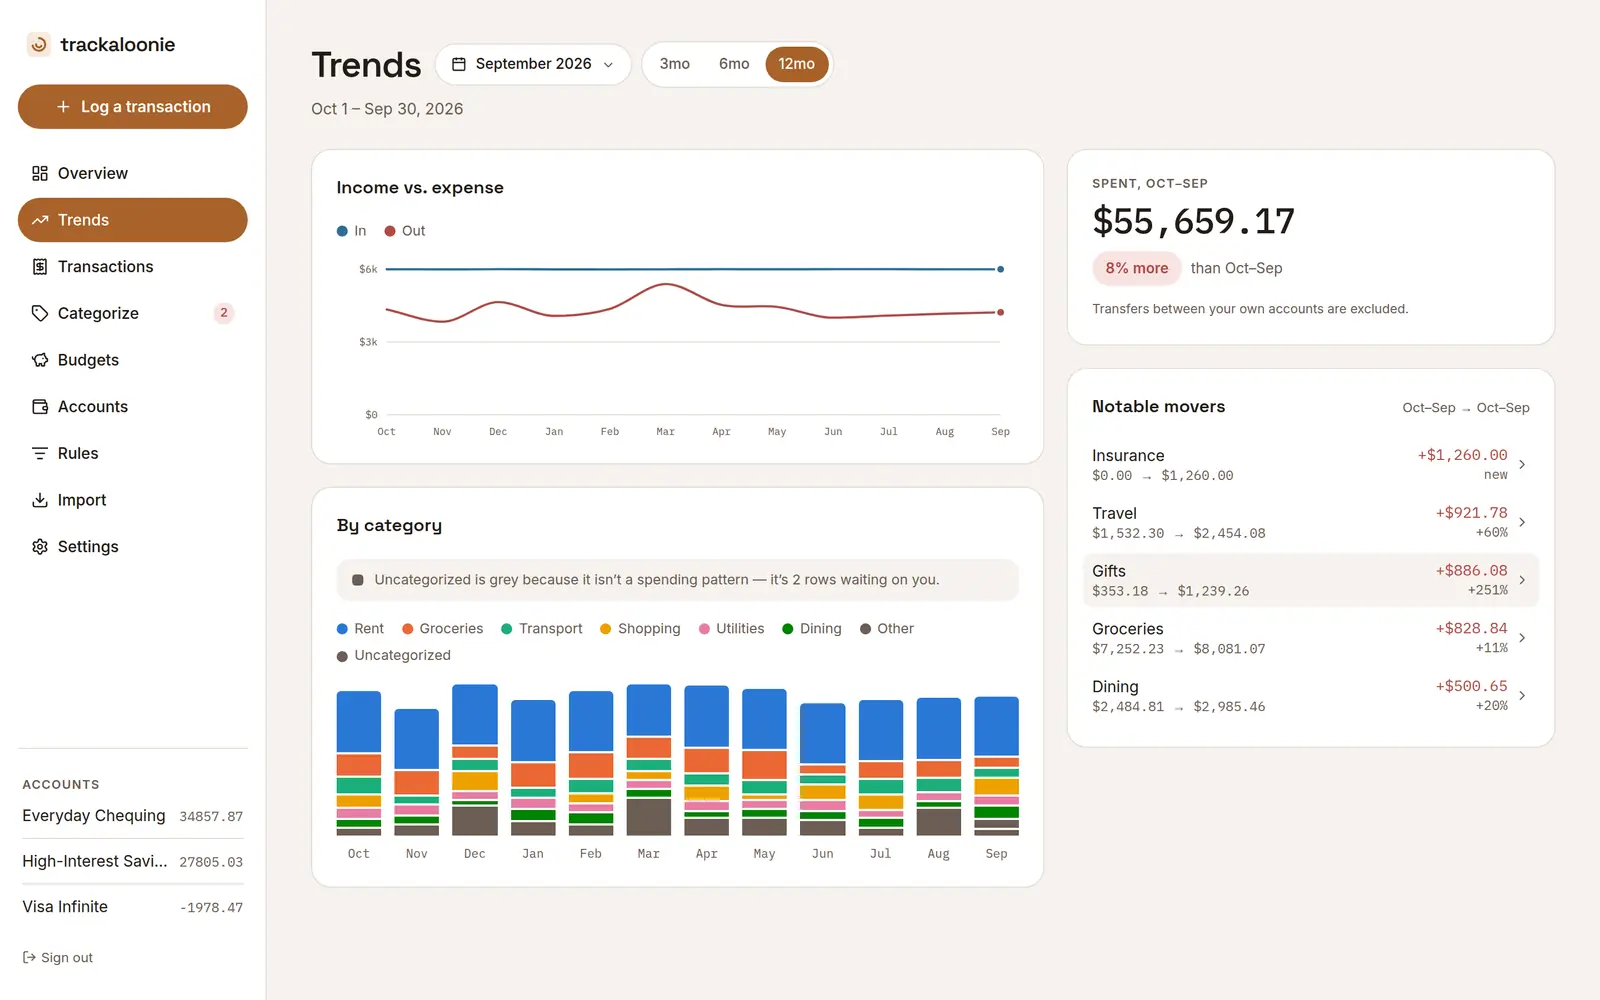Toggle the Uncategorized category legend
The height and width of the screenshot is (1000, 1600).
coord(394,656)
